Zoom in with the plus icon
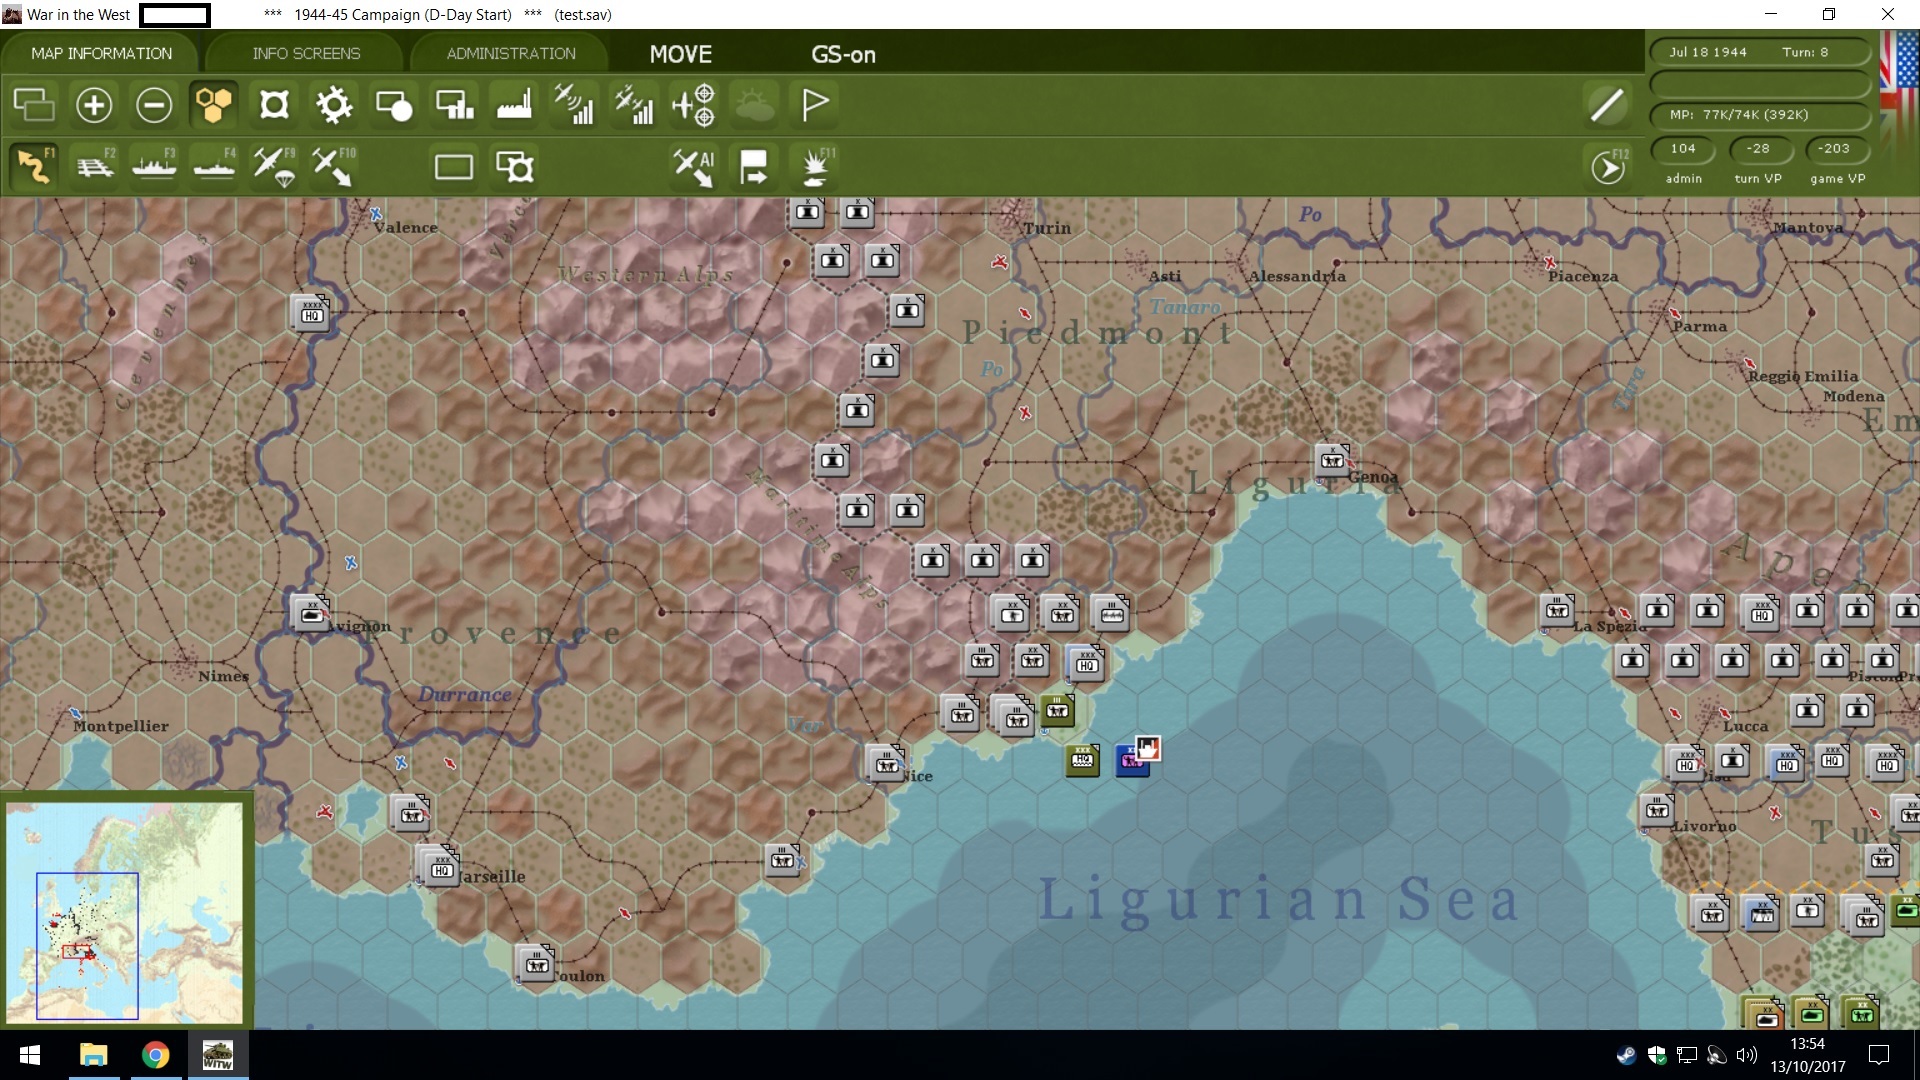 [x=94, y=105]
